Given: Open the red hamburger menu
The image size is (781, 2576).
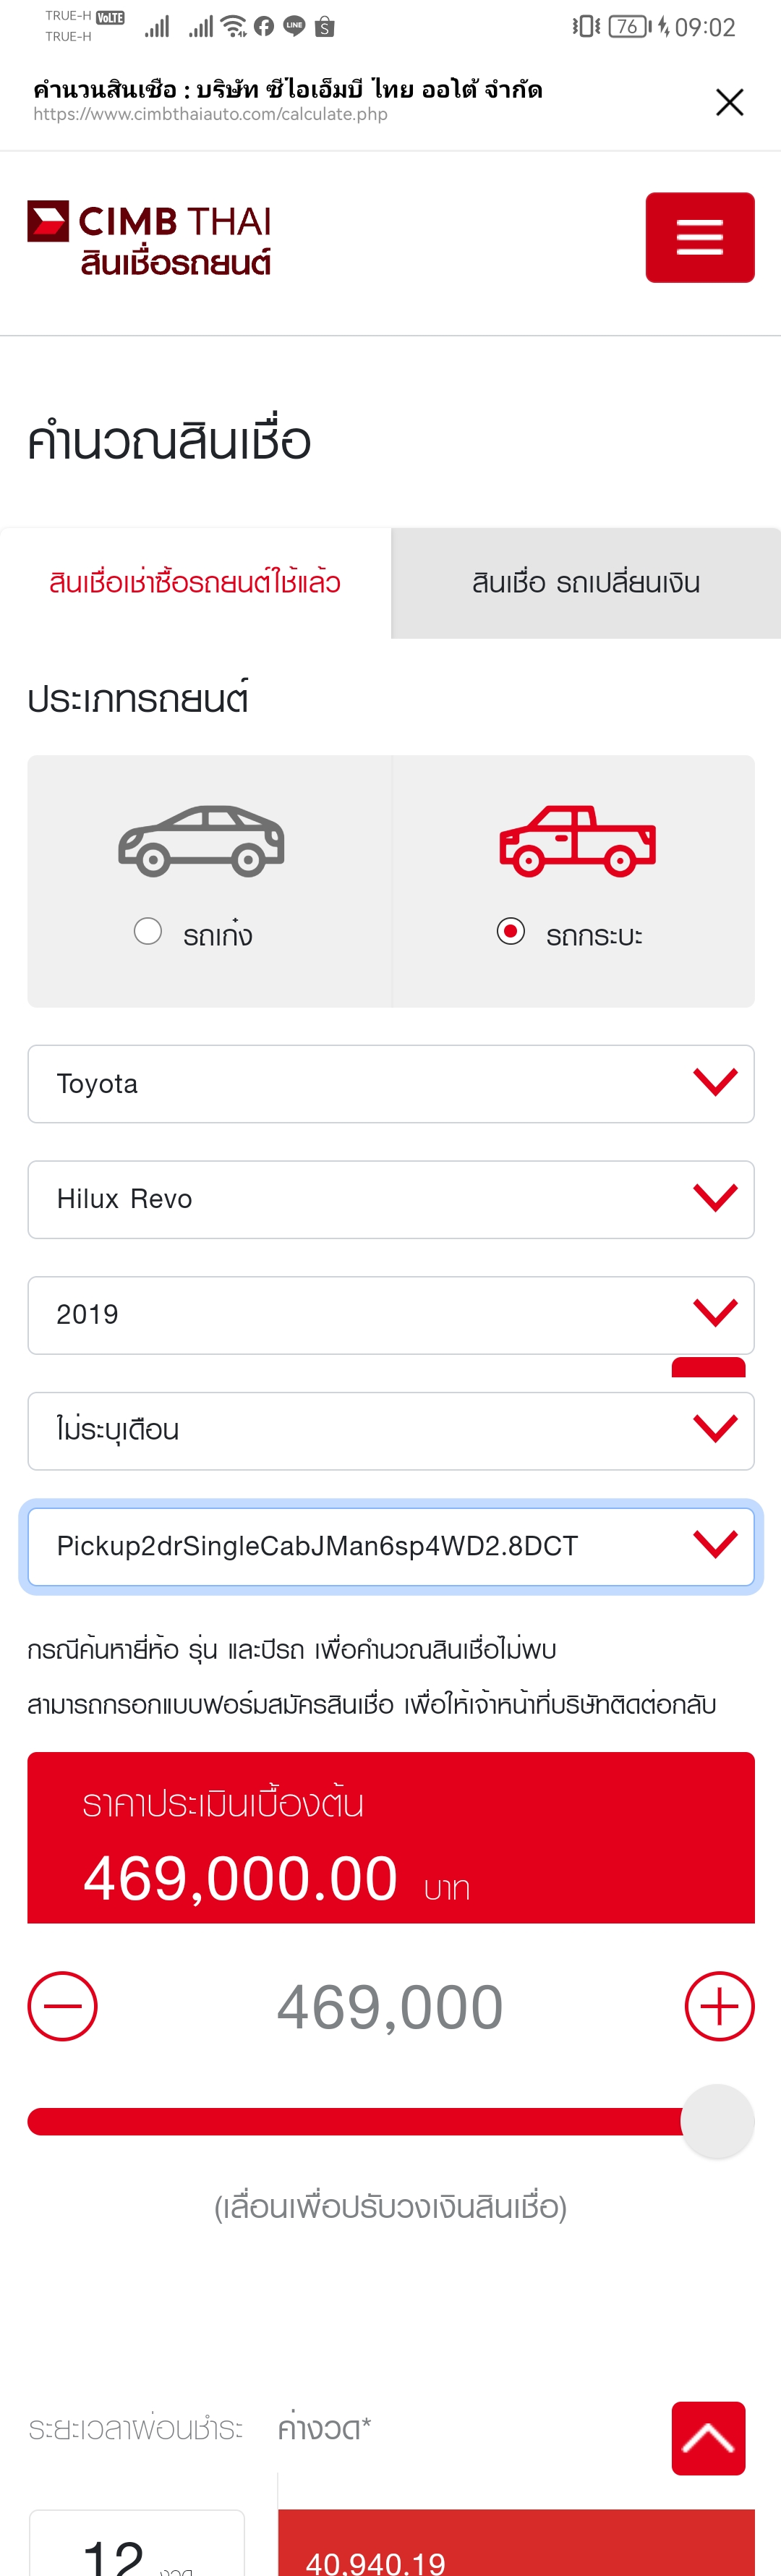Looking at the screenshot, I should (699, 238).
